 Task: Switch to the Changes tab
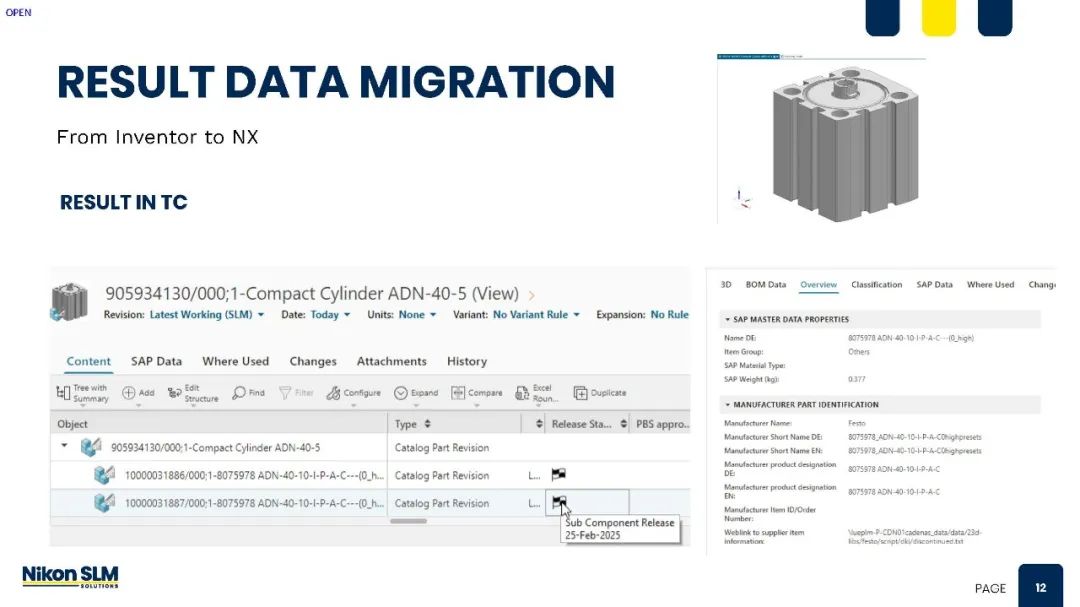[313, 361]
